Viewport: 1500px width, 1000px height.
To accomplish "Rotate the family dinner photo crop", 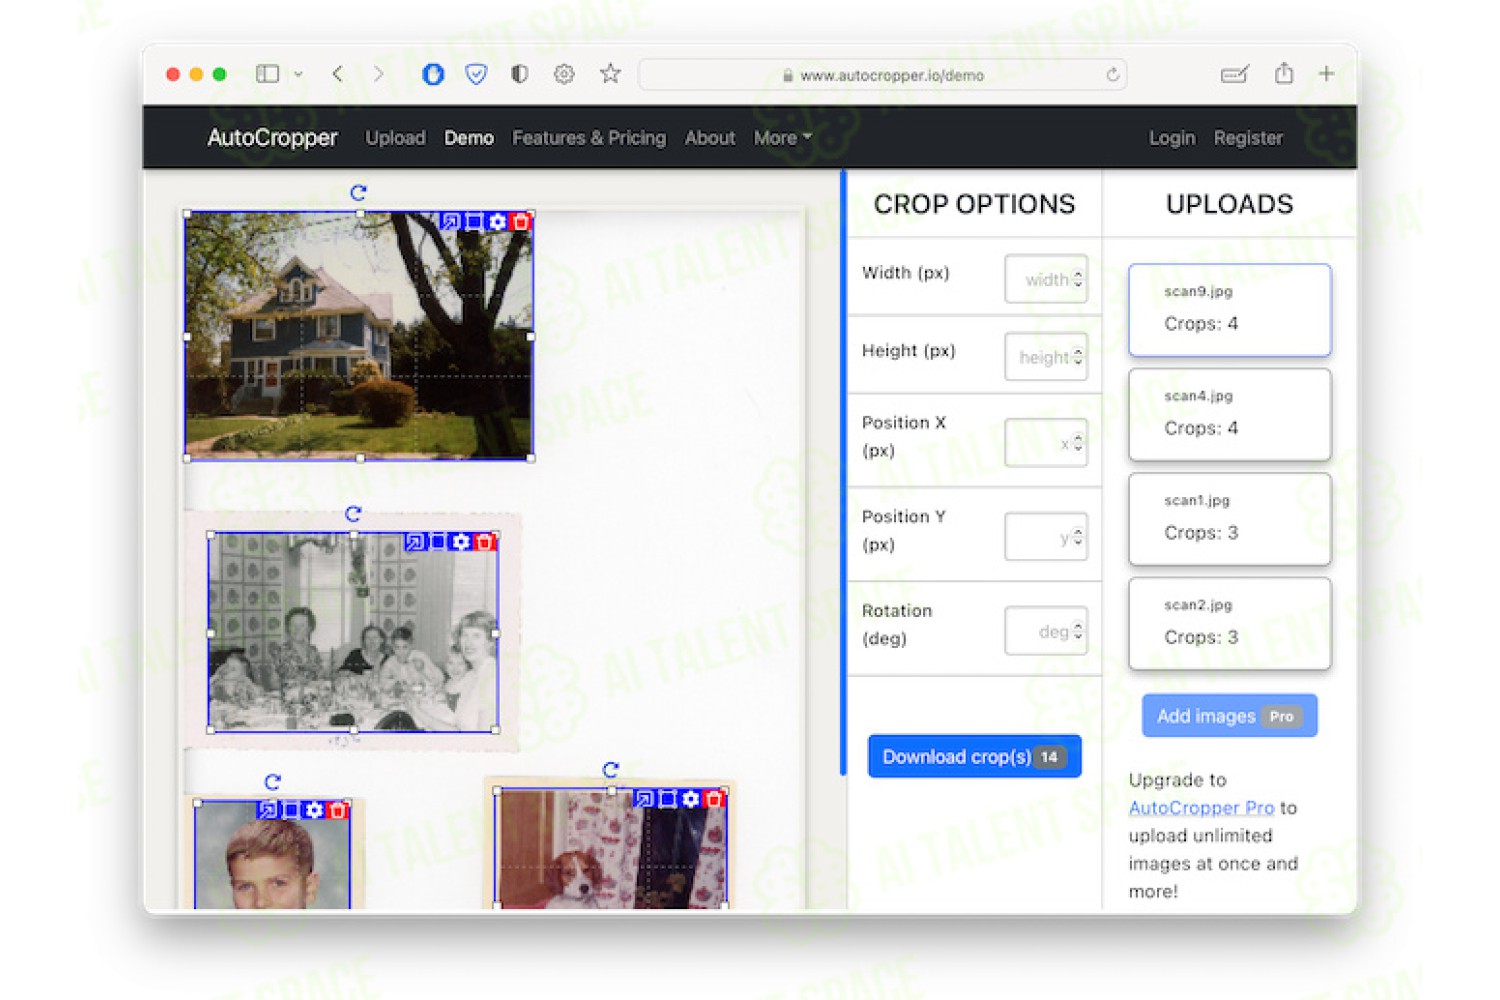I will [353, 514].
